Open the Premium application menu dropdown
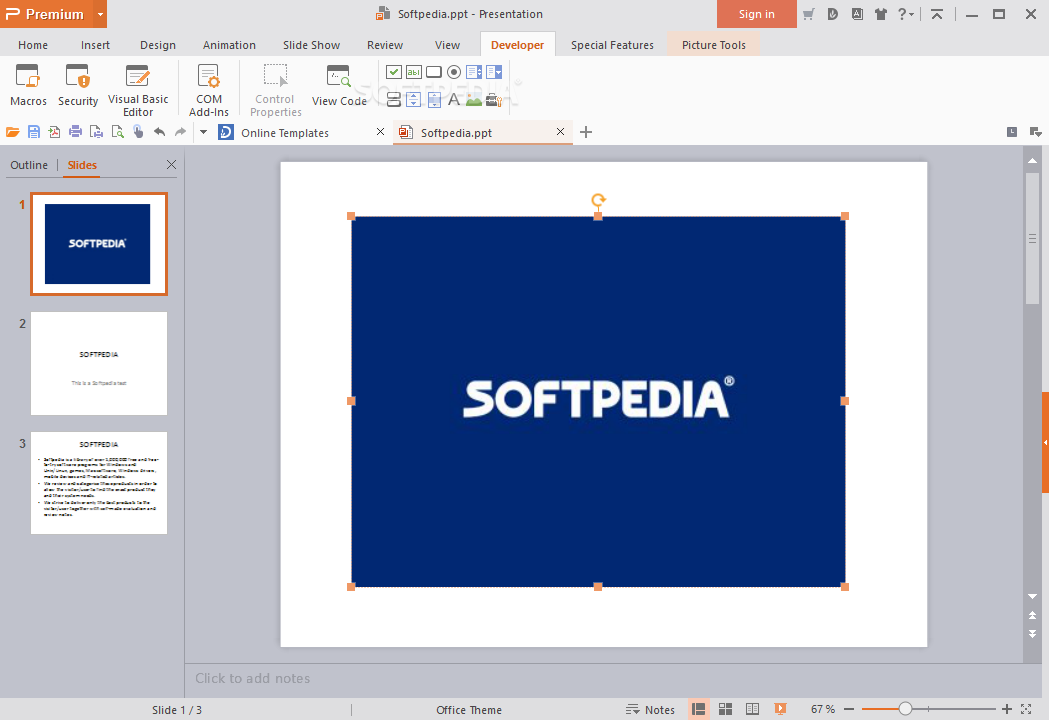1049x720 pixels. point(100,14)
